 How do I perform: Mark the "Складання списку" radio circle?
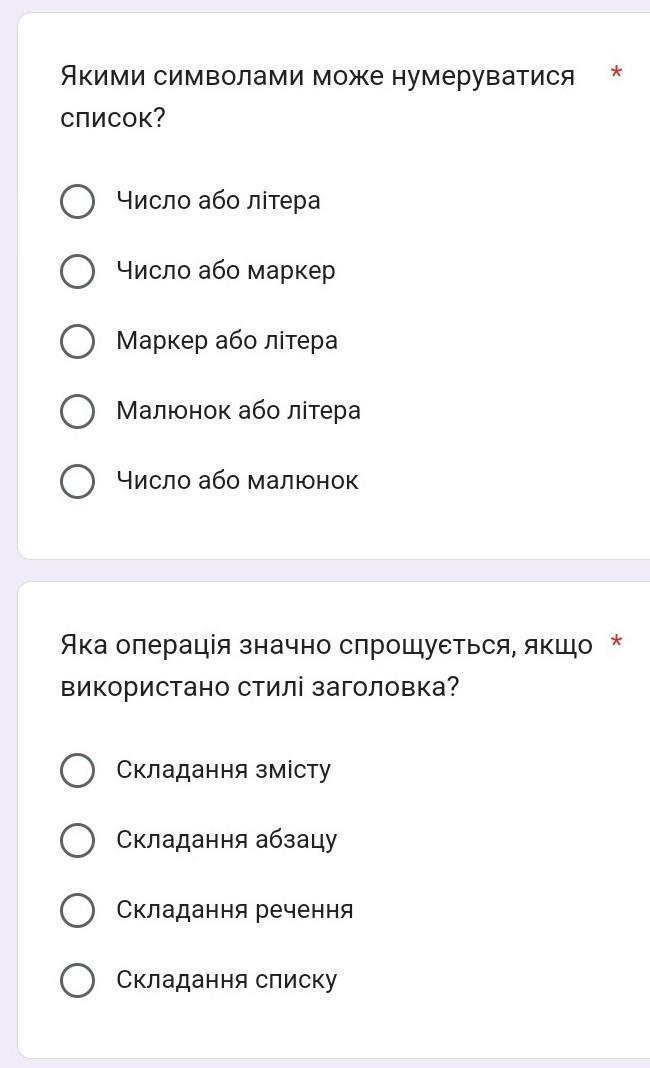click(x=78, y=980)
